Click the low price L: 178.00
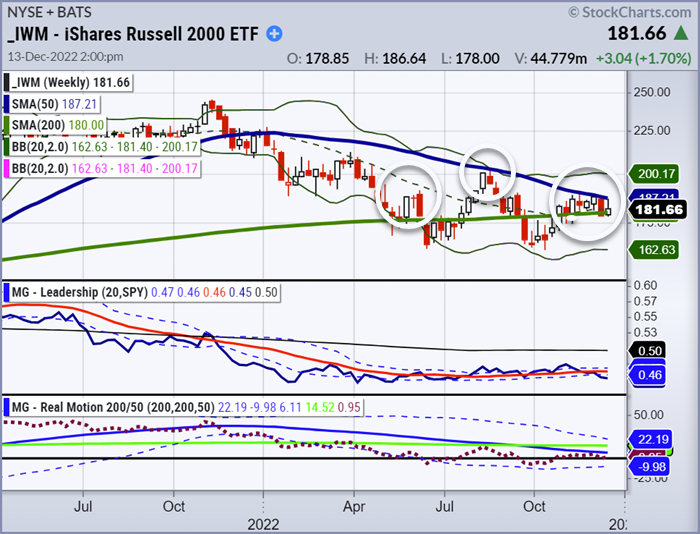Screen dimensions: 700x534 pyautogui.click(x=470, y=58)
